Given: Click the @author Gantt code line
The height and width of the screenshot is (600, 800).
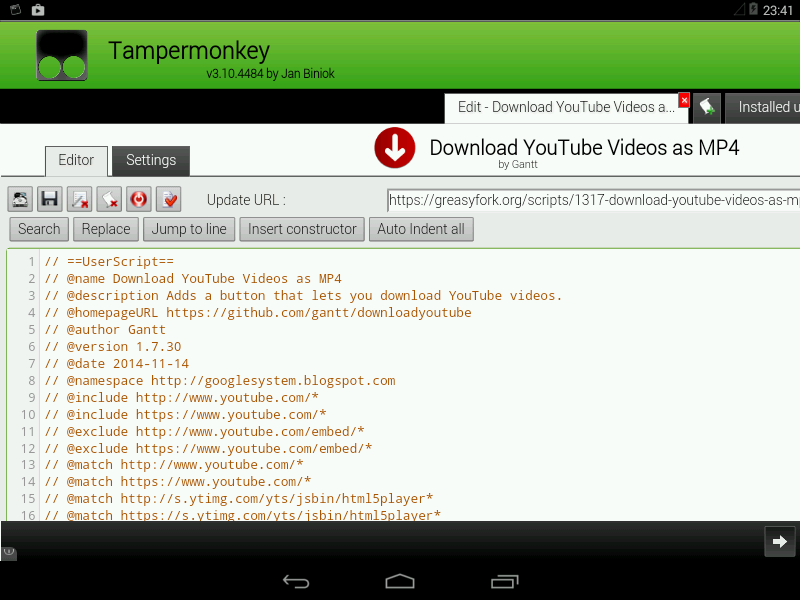Looking at the screenshot, I should [x=105, y=330].
